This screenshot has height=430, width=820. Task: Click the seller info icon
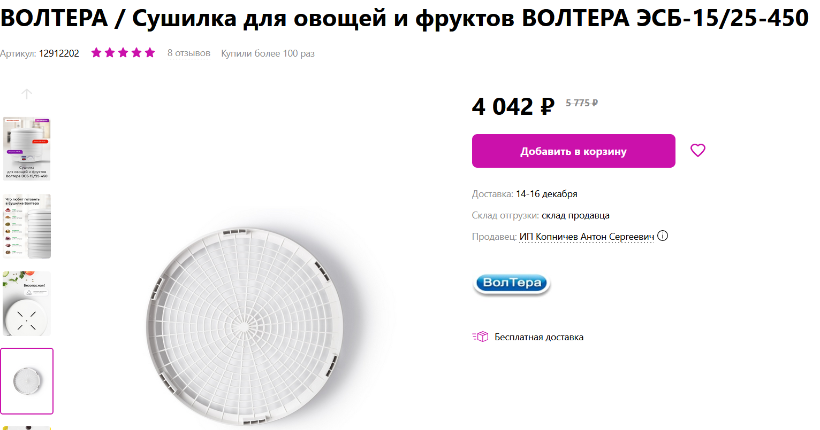(x=663, y=236)
